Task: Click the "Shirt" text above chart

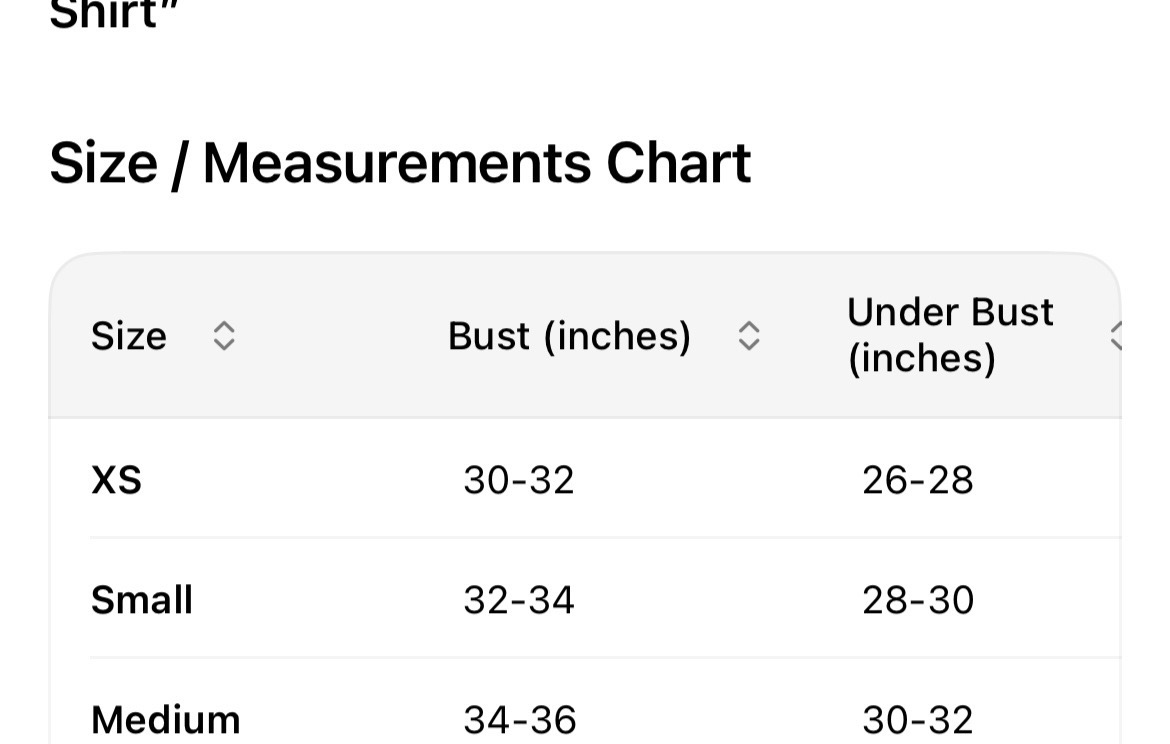Action: 114,13
